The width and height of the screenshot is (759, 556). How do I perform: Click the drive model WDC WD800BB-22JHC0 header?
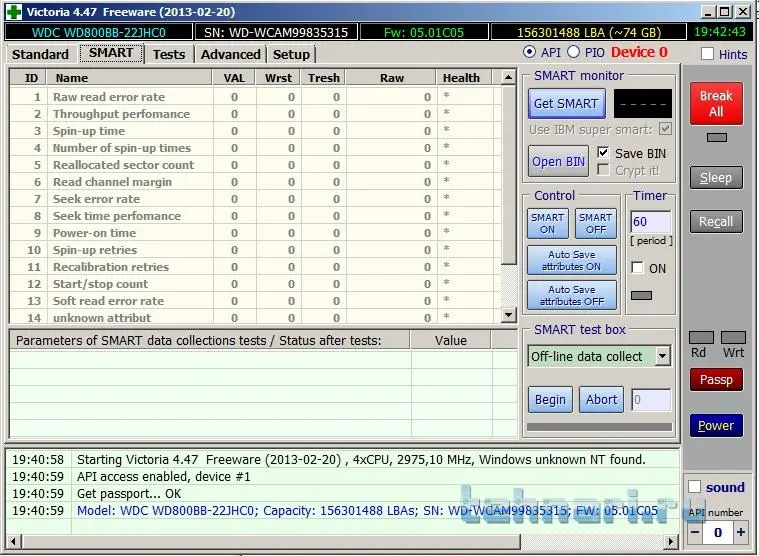click(99, 32)
